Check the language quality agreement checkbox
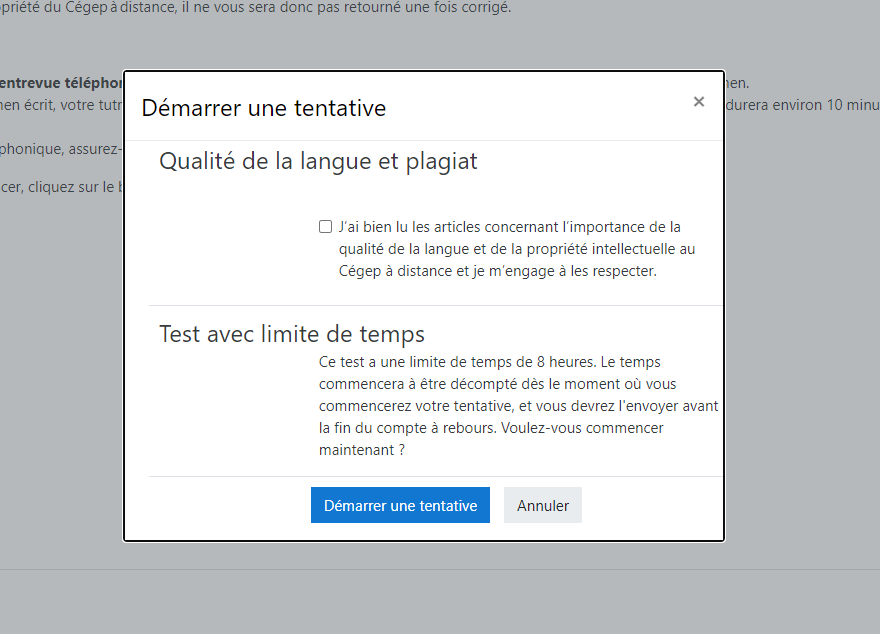Screen dimensions: 880x634 tap(325, 227)
